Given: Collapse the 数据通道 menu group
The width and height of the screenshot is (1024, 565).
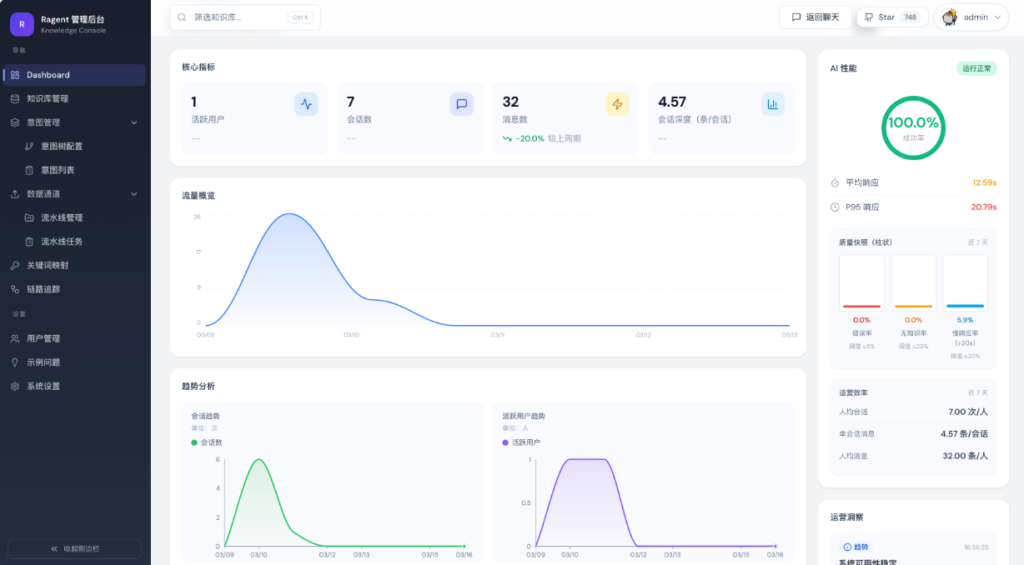Looking at the screenshot, I should point(134,194).
